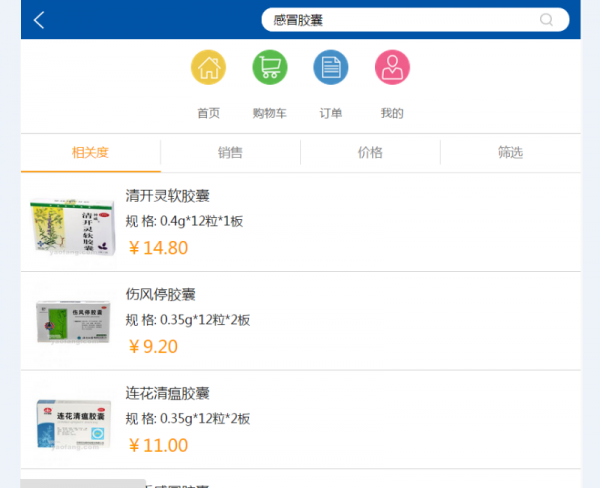Screen dimensions: 600x488
Task: Open the green shopping cart icon
Action: click(x=270, y=67)
